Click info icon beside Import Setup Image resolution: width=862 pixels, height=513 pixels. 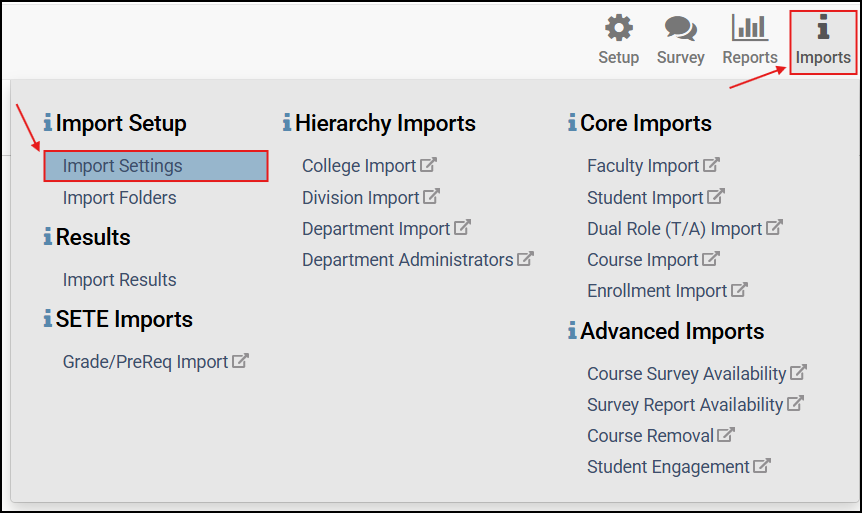48,123
